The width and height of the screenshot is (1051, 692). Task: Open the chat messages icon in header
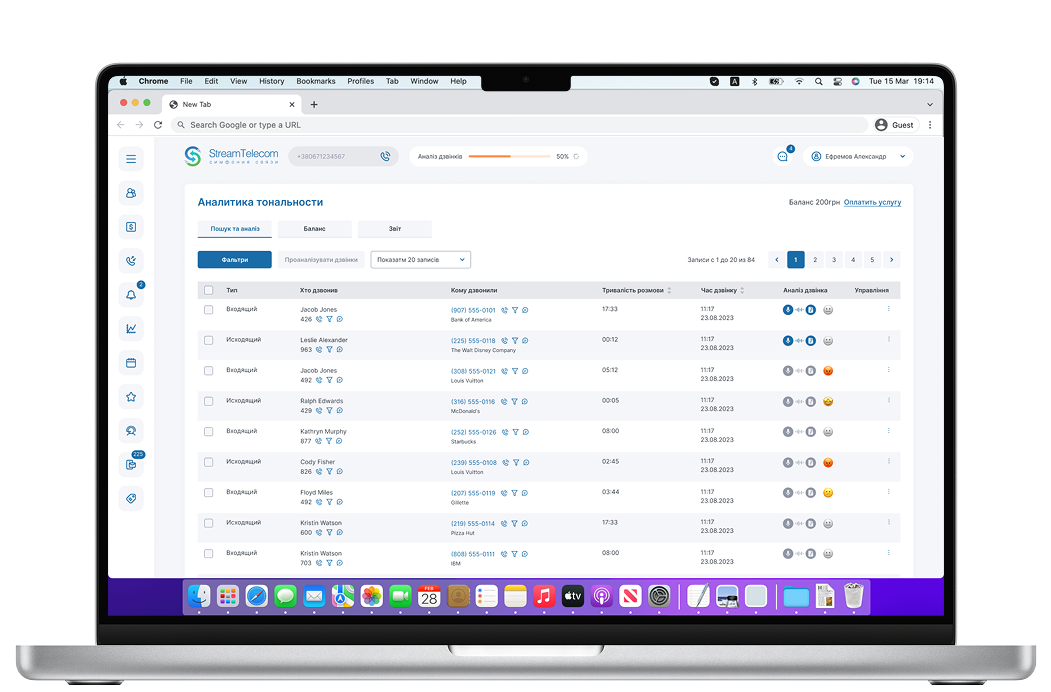[783, 157]
